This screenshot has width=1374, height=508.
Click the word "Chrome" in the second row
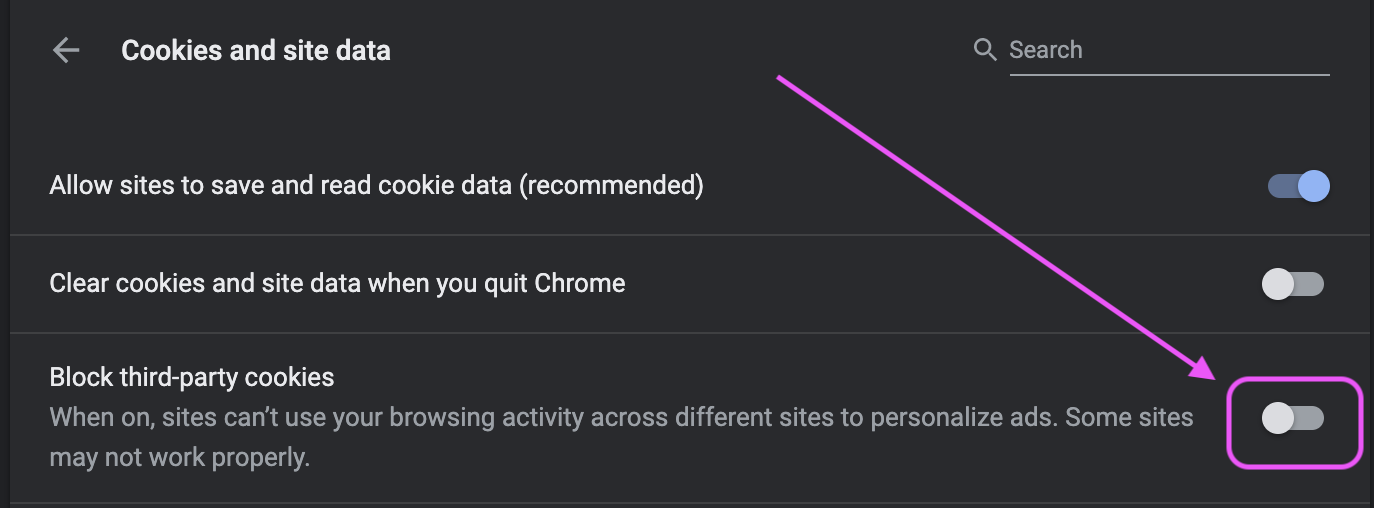580,283
